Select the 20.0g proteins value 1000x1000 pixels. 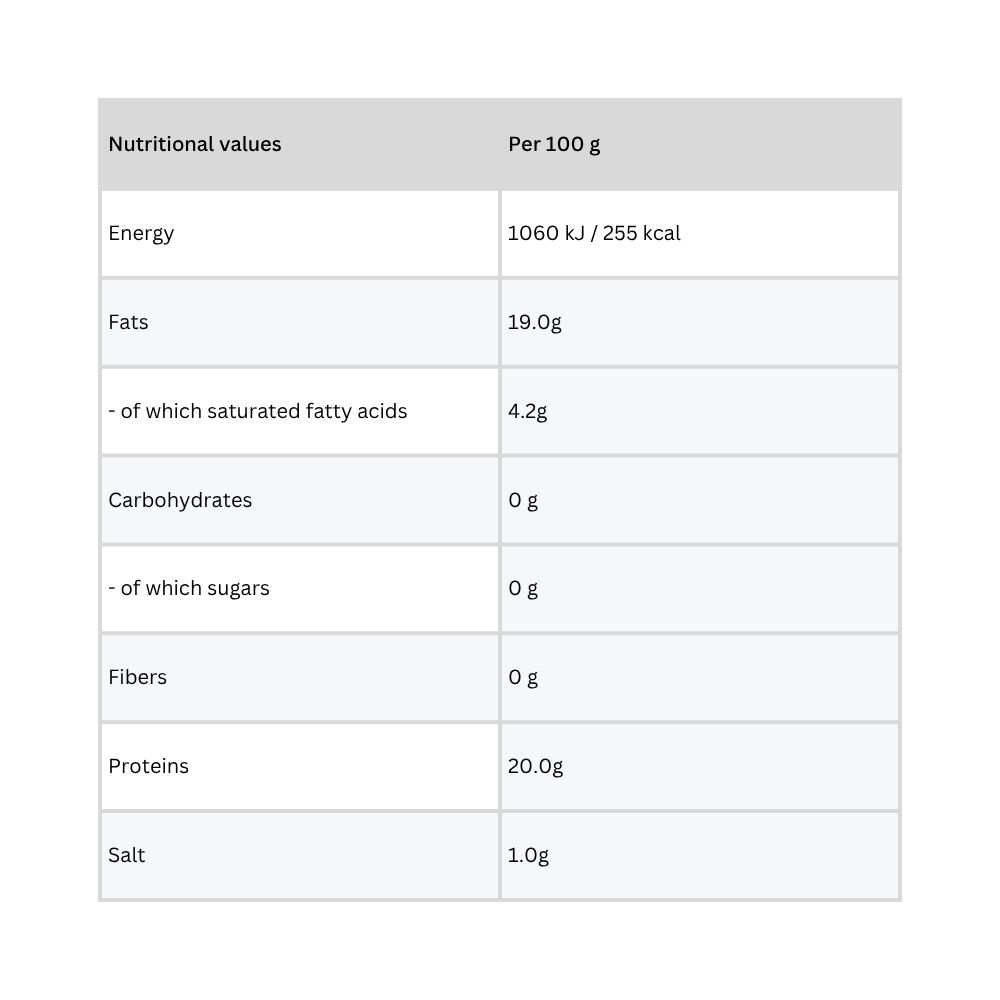tap(535, 767)
